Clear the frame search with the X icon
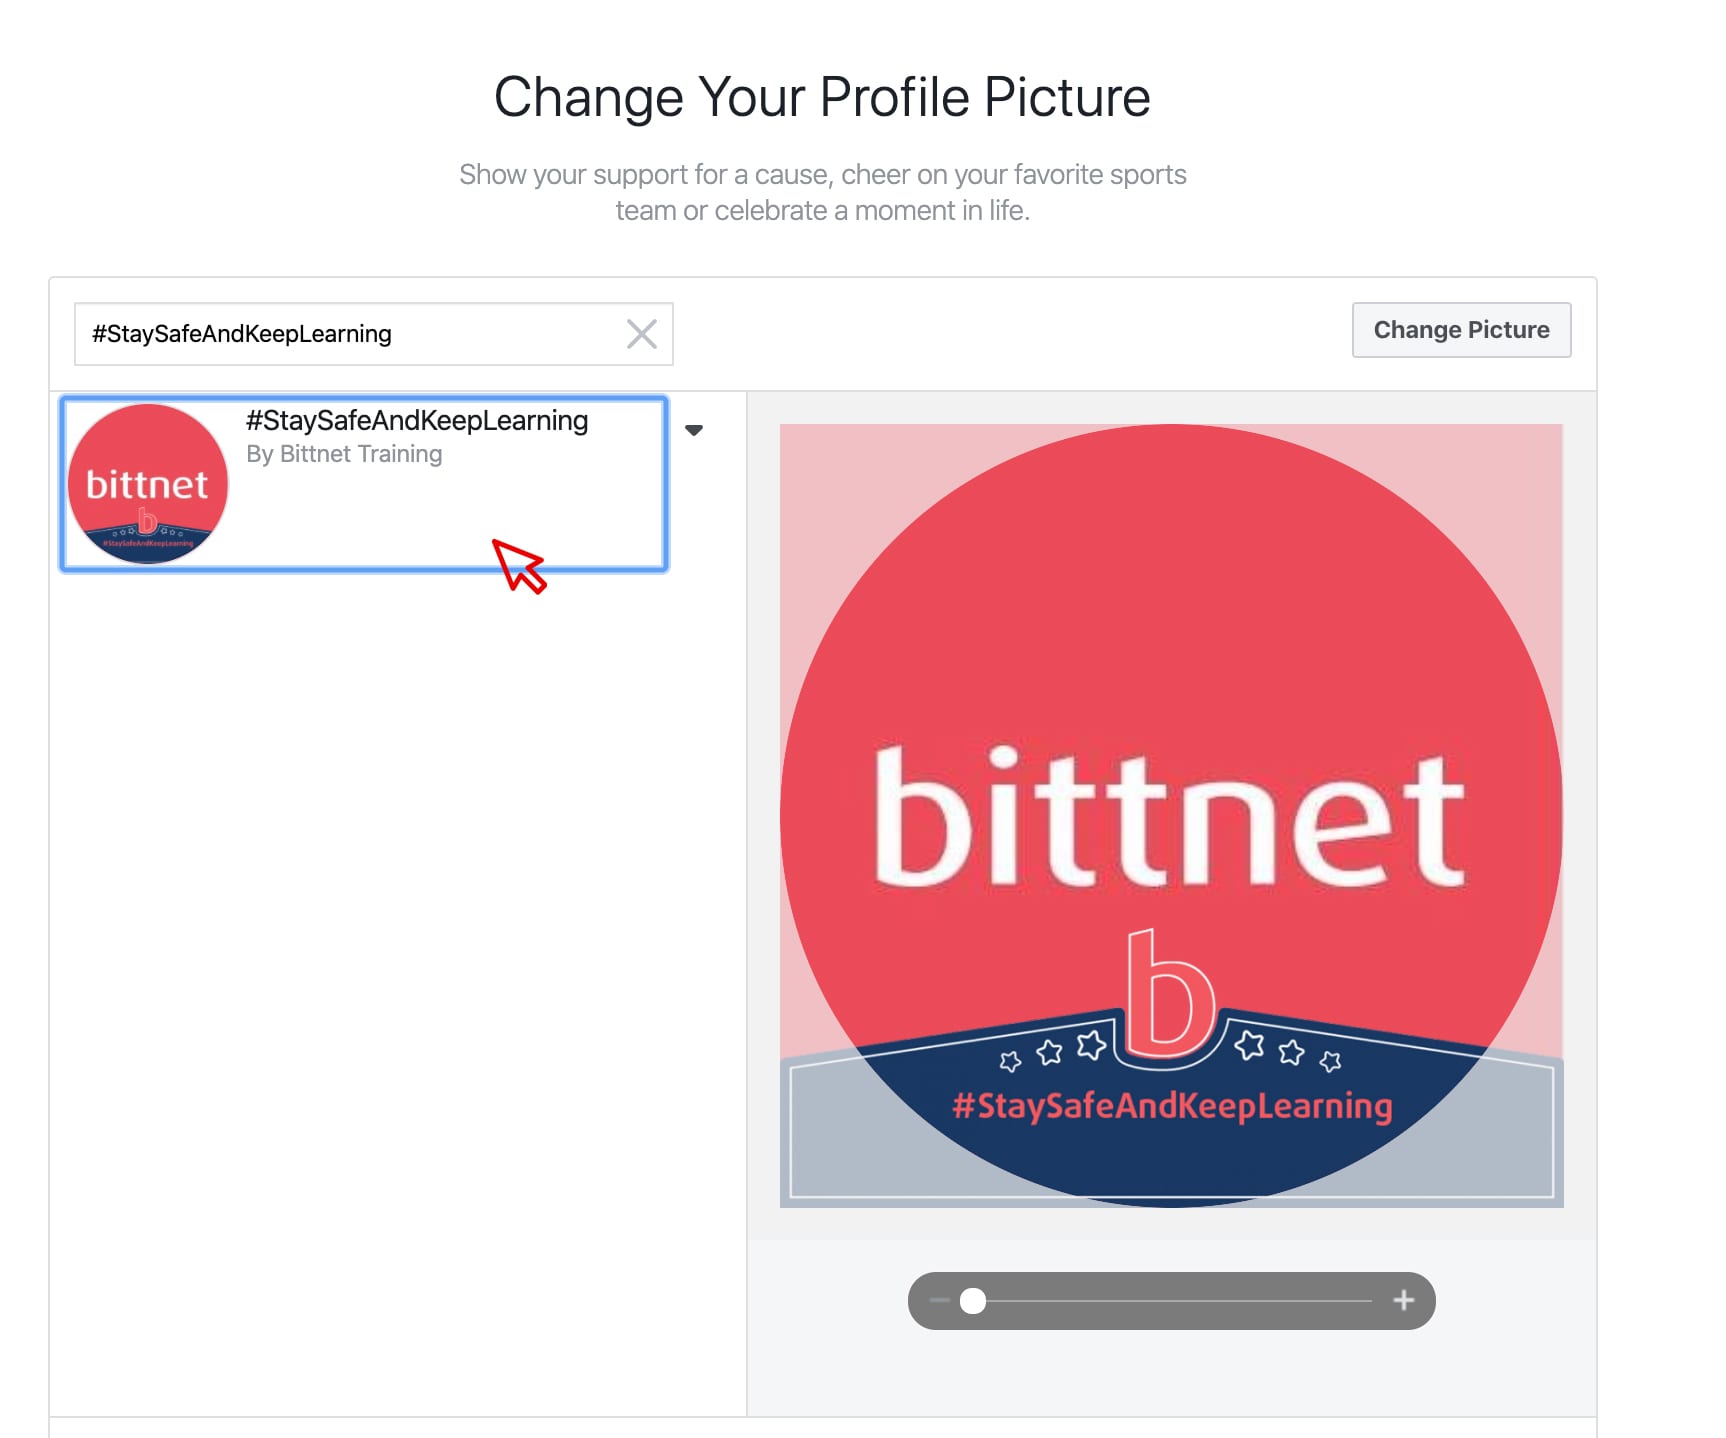Viewport: 1726px width, 1438px height. coord(642,334)
